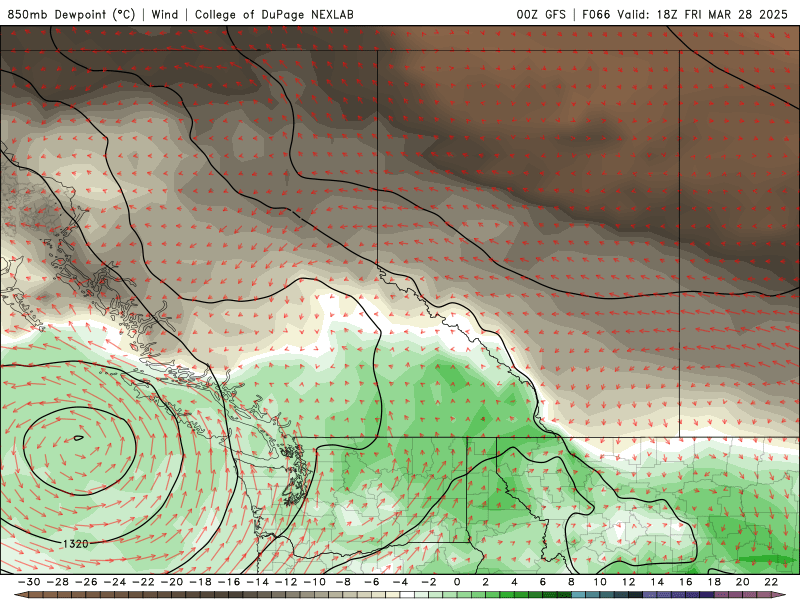800x600 pixels.
Task: Click the "18" color scale value
Action: [714, 582]
